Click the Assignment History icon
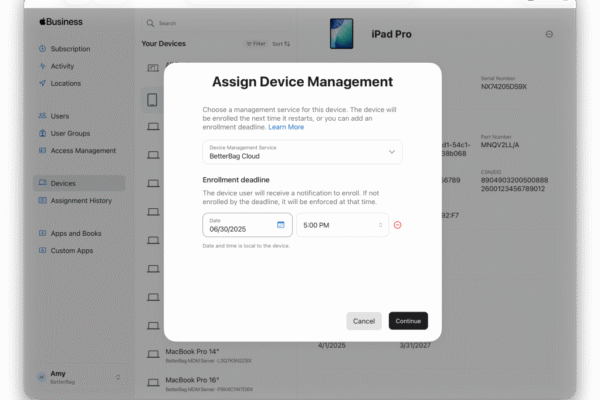Viewport: 600px width, 400px height. pos(42,201)
